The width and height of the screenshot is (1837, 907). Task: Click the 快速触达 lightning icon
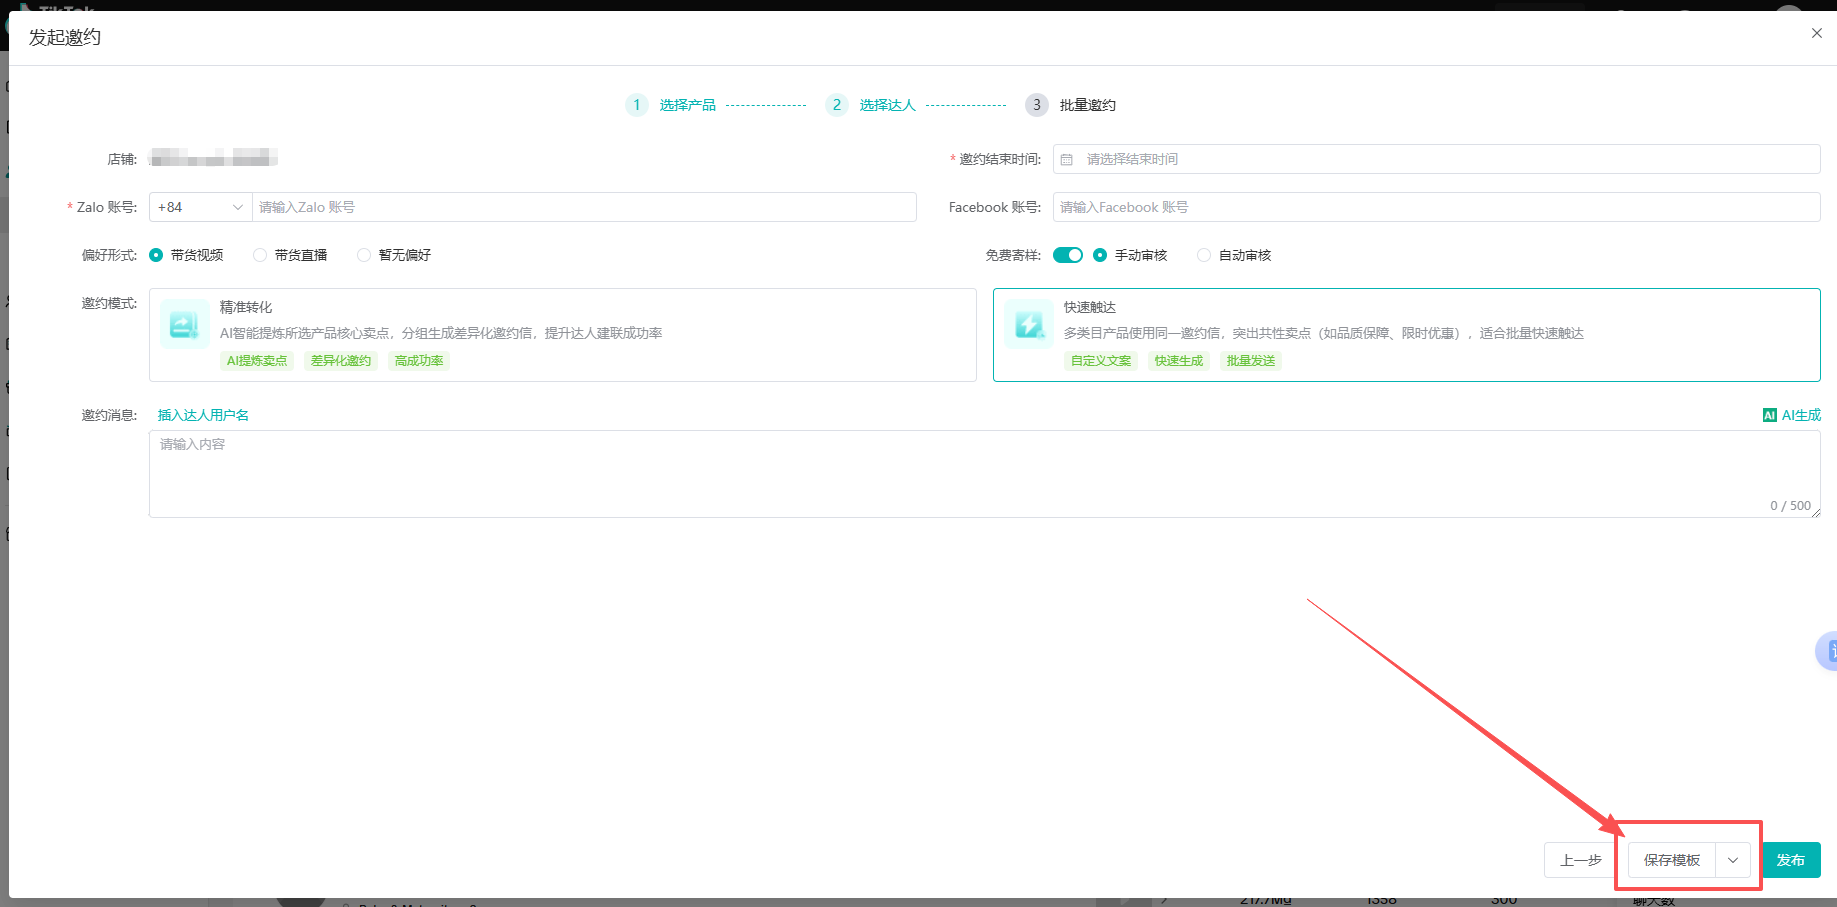[x=1028, y=324]
